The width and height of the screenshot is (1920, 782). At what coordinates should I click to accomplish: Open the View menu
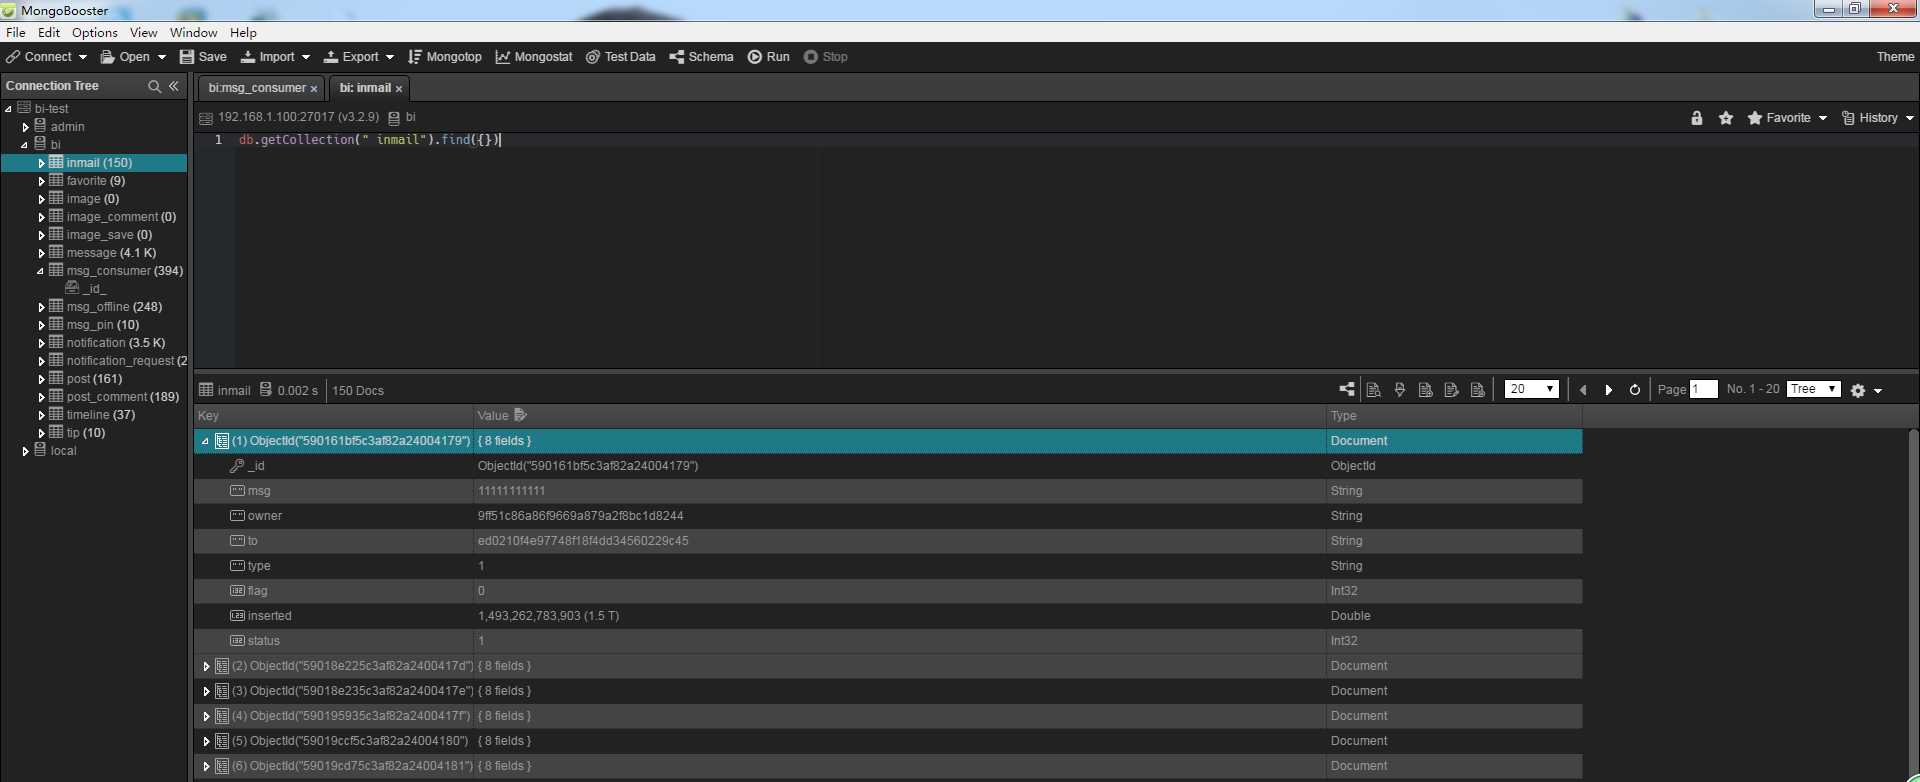point(144,33)
